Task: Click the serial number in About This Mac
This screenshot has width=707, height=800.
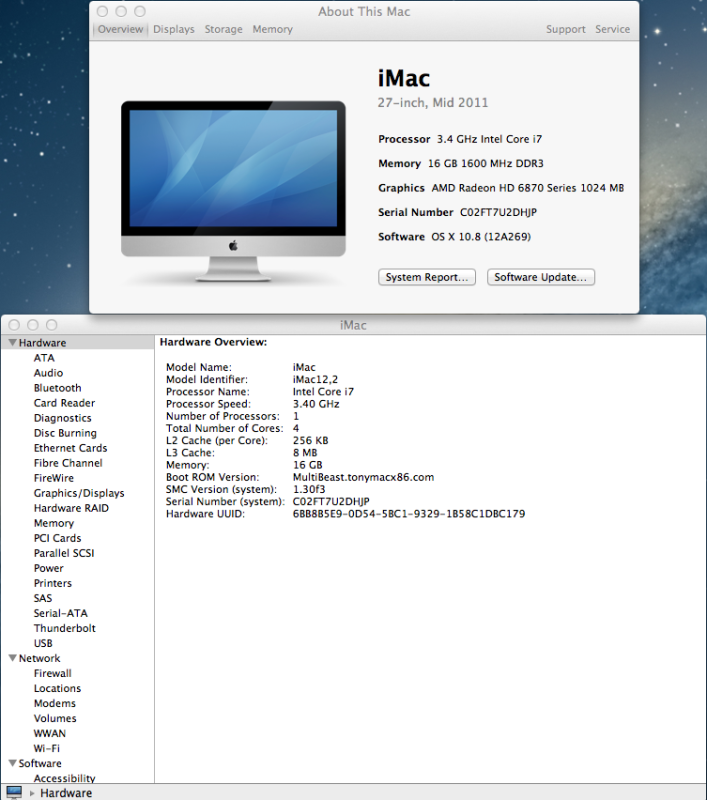Action: click(x=498, y=212)
